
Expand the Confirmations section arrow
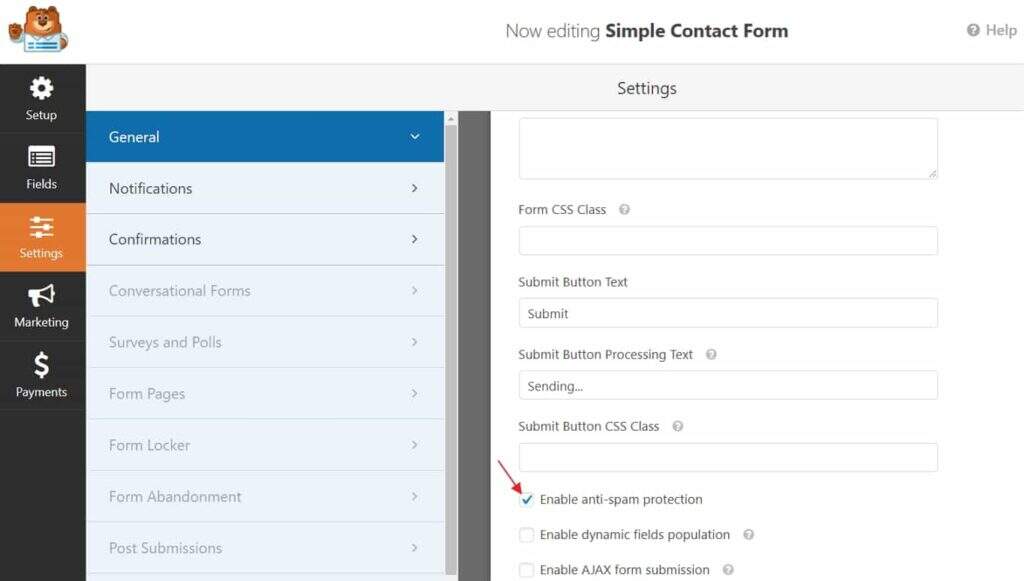coord(415,239)
